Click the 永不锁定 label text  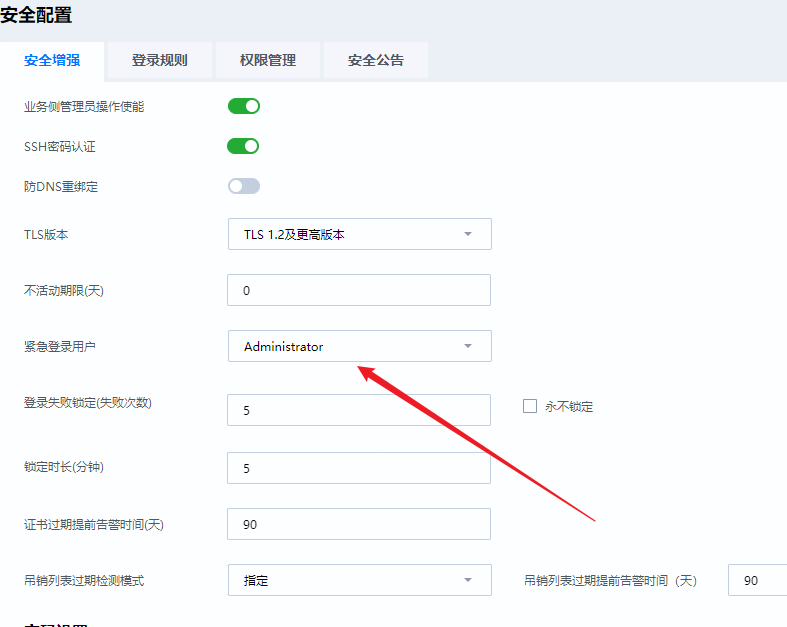(569, 407)
